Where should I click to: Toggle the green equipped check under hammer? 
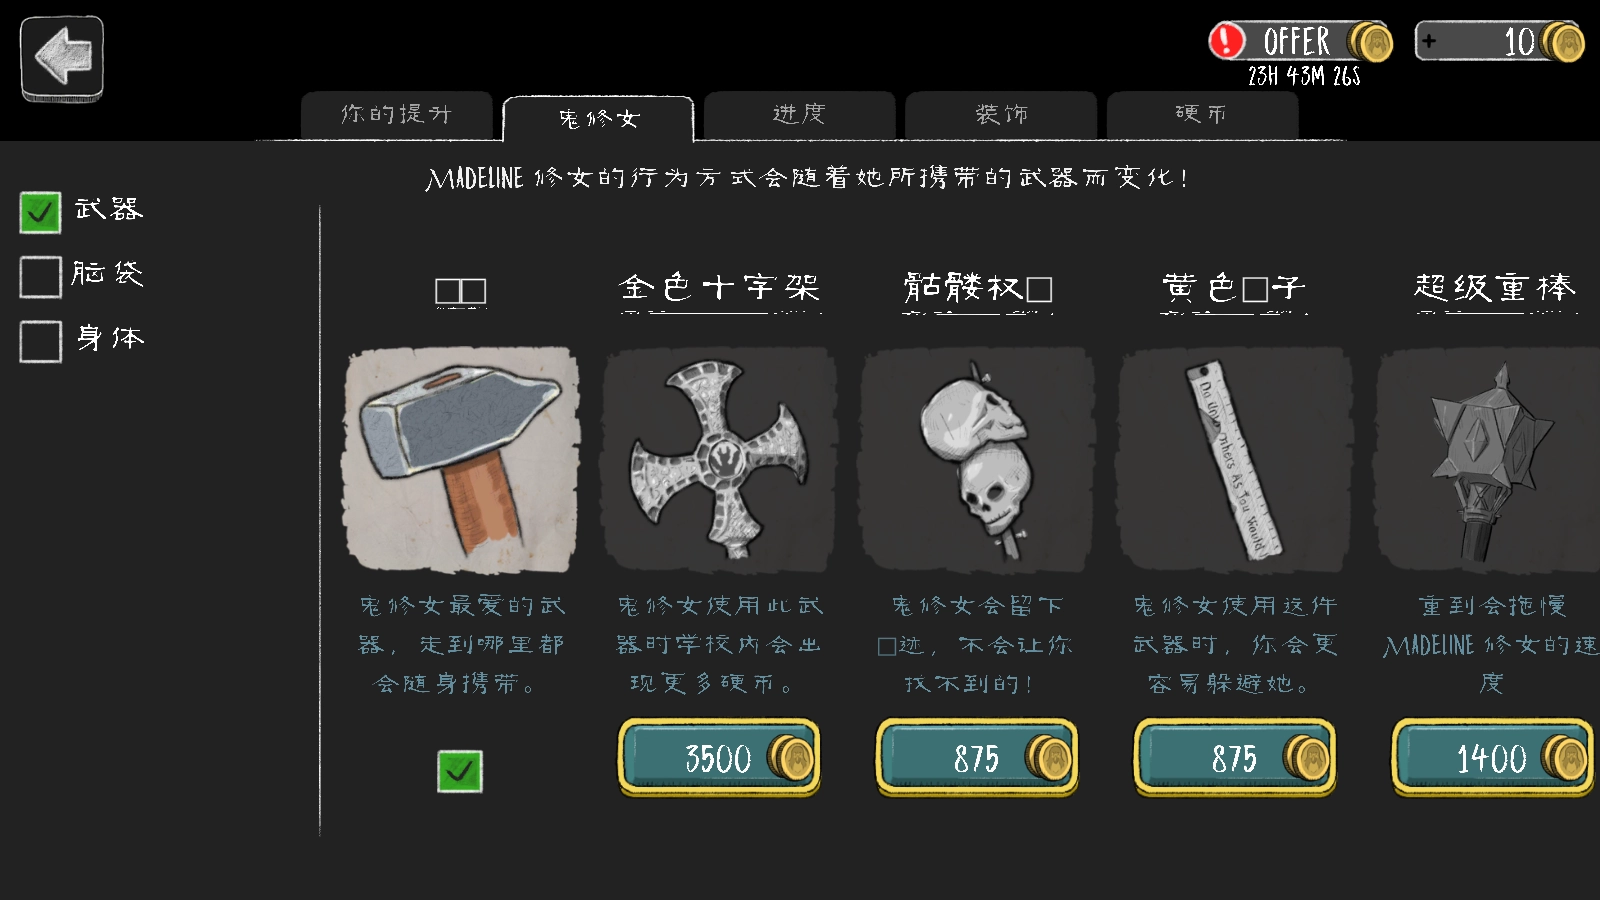[460, 771]
